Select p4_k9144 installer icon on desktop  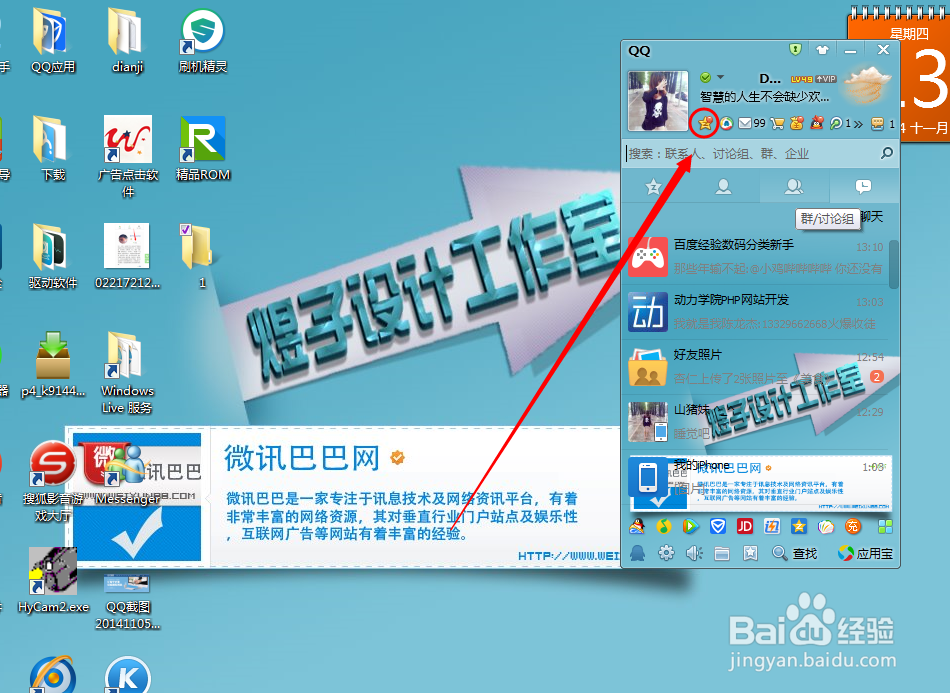tap(53, 364)
